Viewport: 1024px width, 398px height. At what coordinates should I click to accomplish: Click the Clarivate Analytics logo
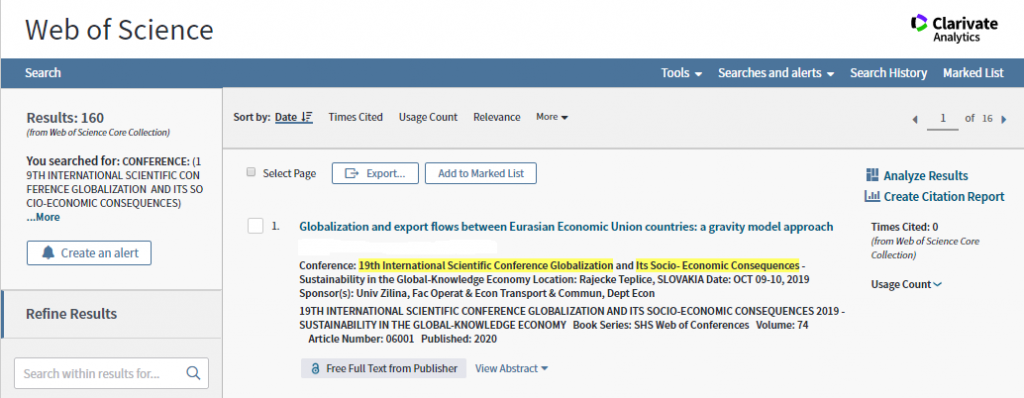(954, 28)
